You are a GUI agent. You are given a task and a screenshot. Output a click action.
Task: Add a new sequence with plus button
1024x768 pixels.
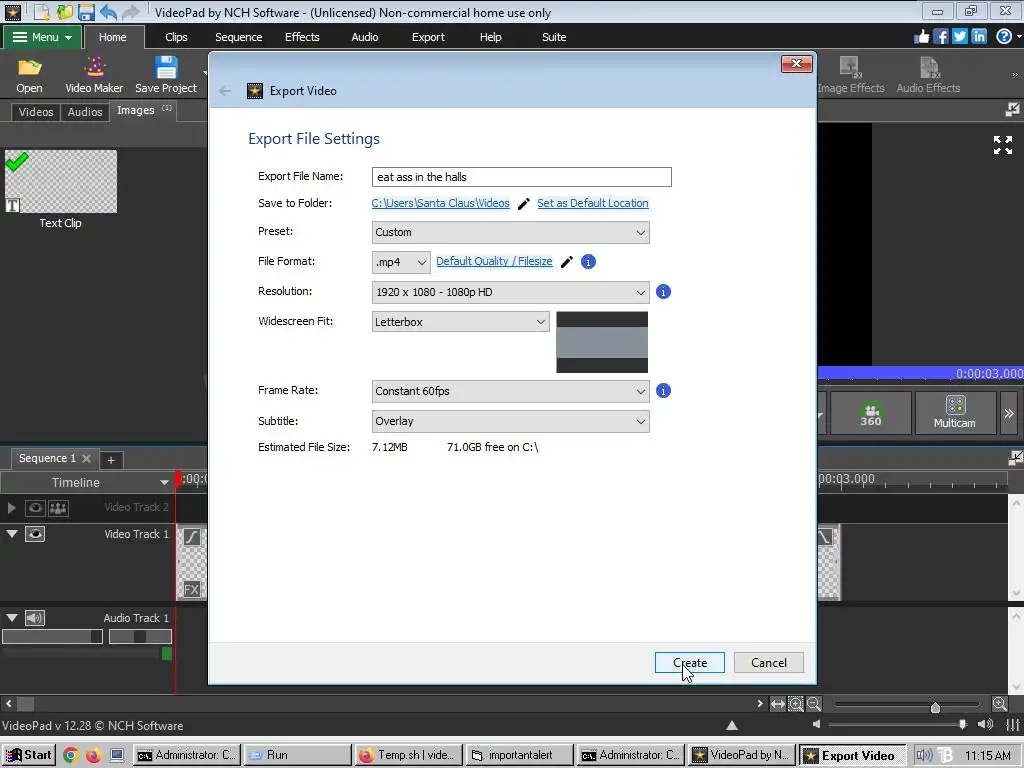point(111,460)
